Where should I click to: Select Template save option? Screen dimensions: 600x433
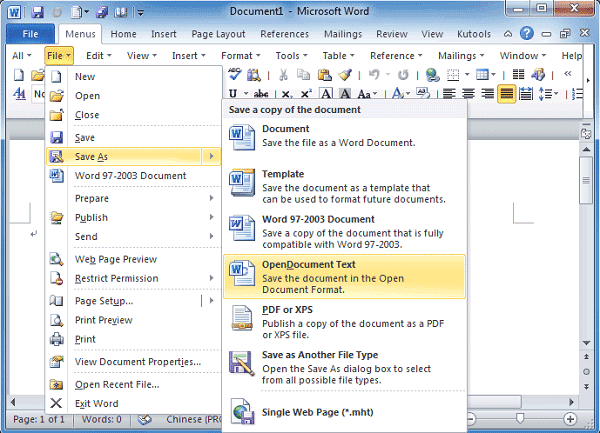344,186
